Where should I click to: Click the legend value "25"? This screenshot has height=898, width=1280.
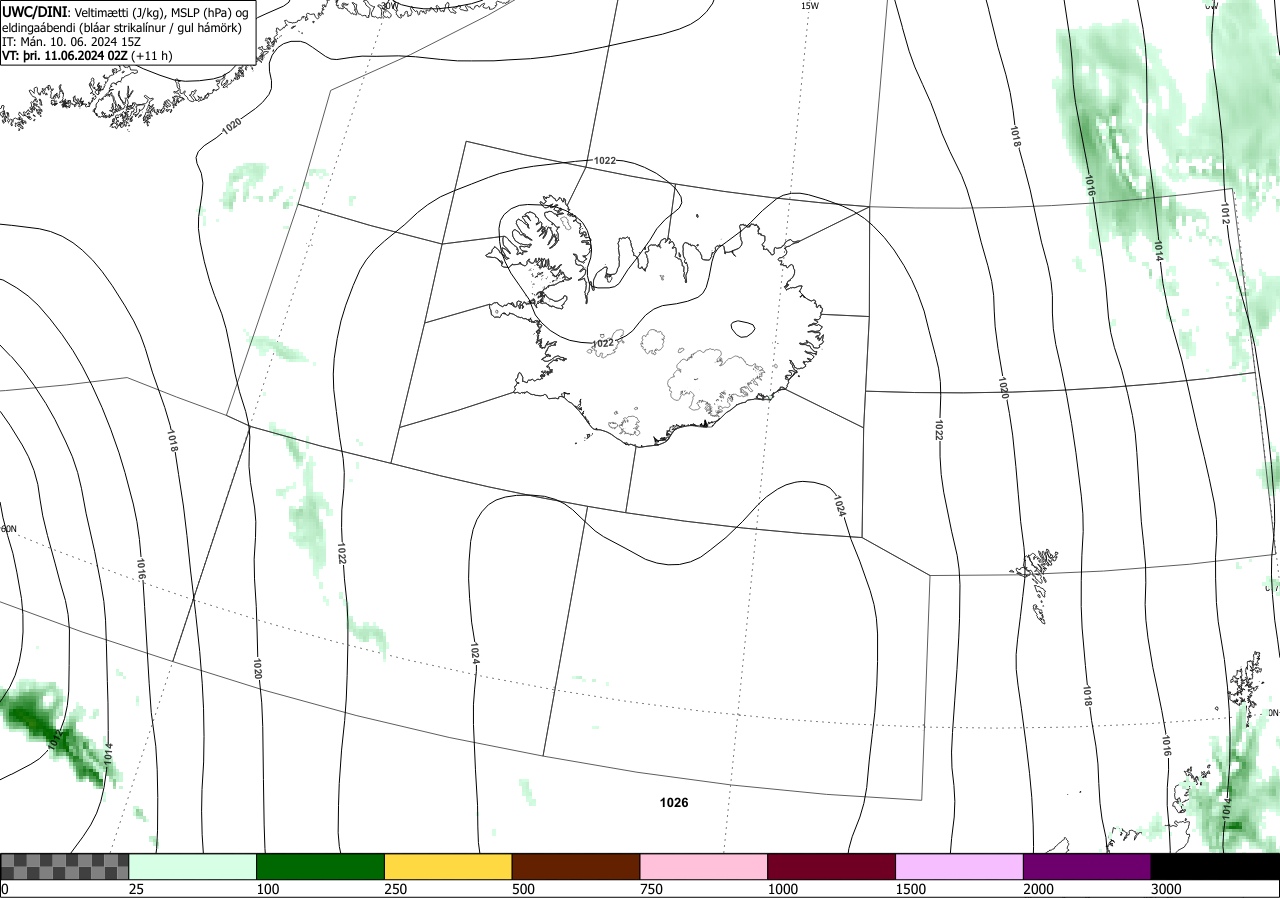tap(136, 889)
